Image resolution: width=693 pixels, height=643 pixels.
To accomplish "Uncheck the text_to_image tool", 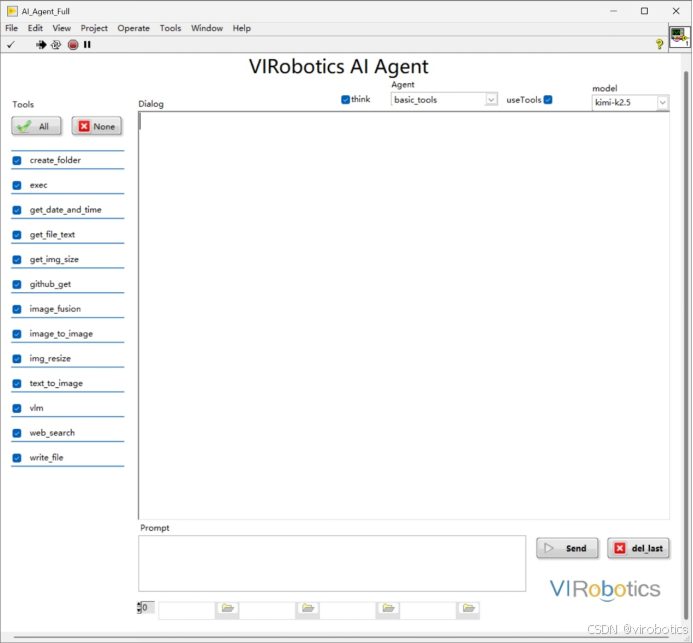I will pyautogui.click(x=17, y=383).
